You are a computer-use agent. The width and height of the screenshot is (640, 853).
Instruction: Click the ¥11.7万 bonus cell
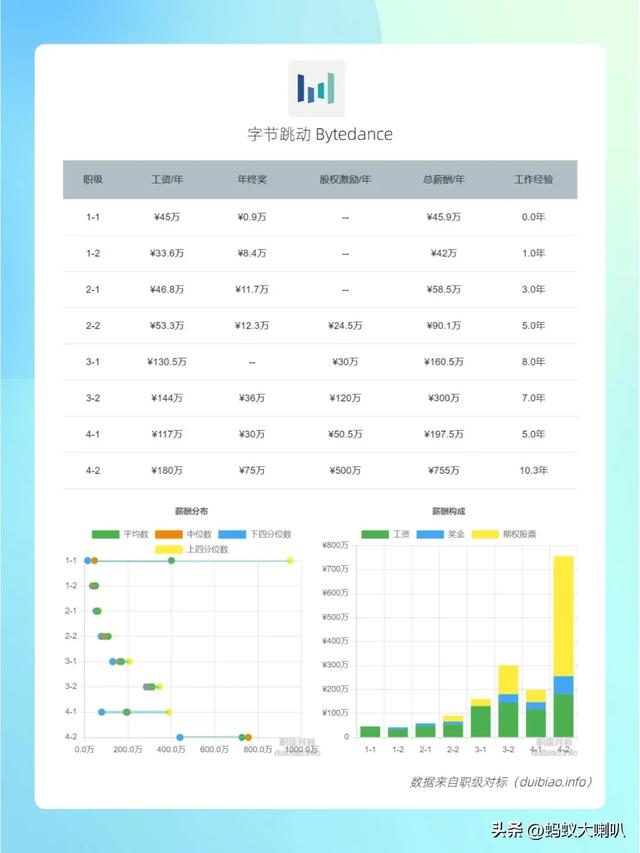[252, 289]
